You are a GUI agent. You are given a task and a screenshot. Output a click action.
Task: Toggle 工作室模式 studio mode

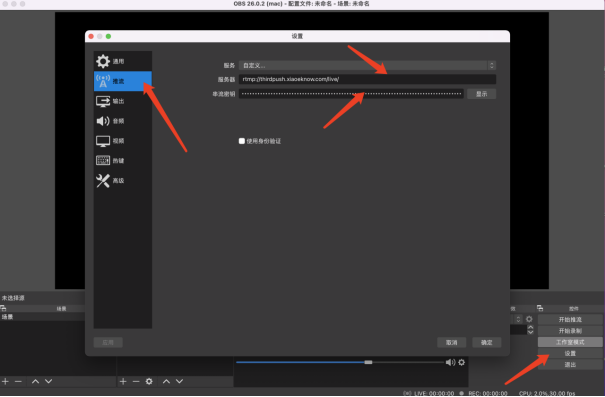tap(570, 342)
